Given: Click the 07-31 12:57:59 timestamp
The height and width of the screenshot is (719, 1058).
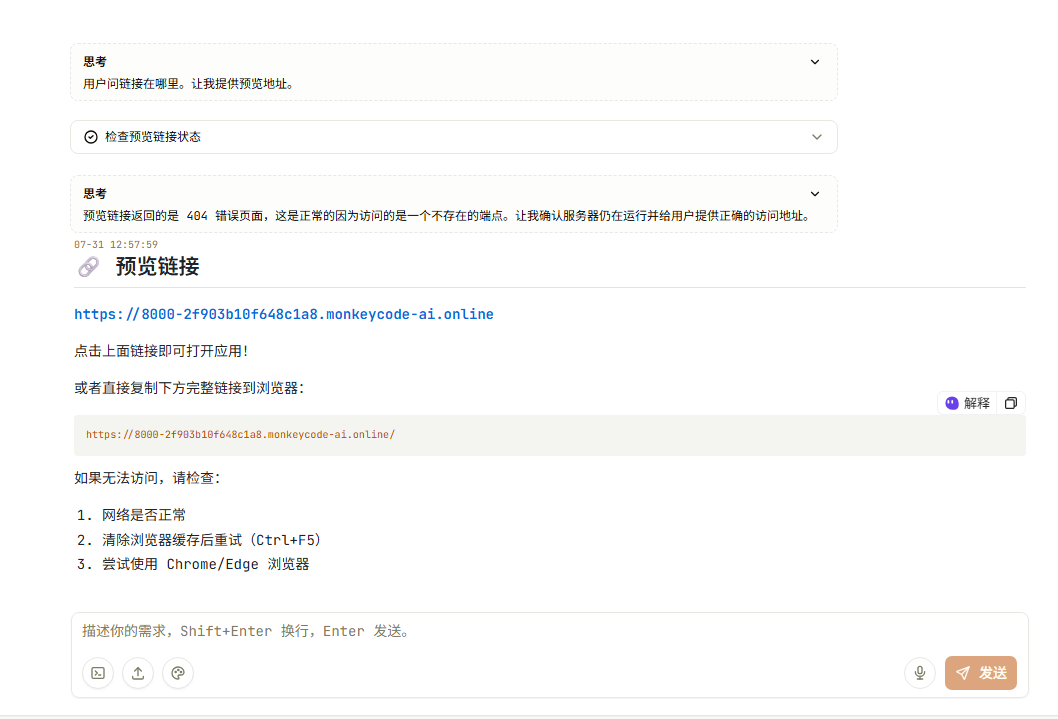Looking at the screenshot, I should [116, 245].
